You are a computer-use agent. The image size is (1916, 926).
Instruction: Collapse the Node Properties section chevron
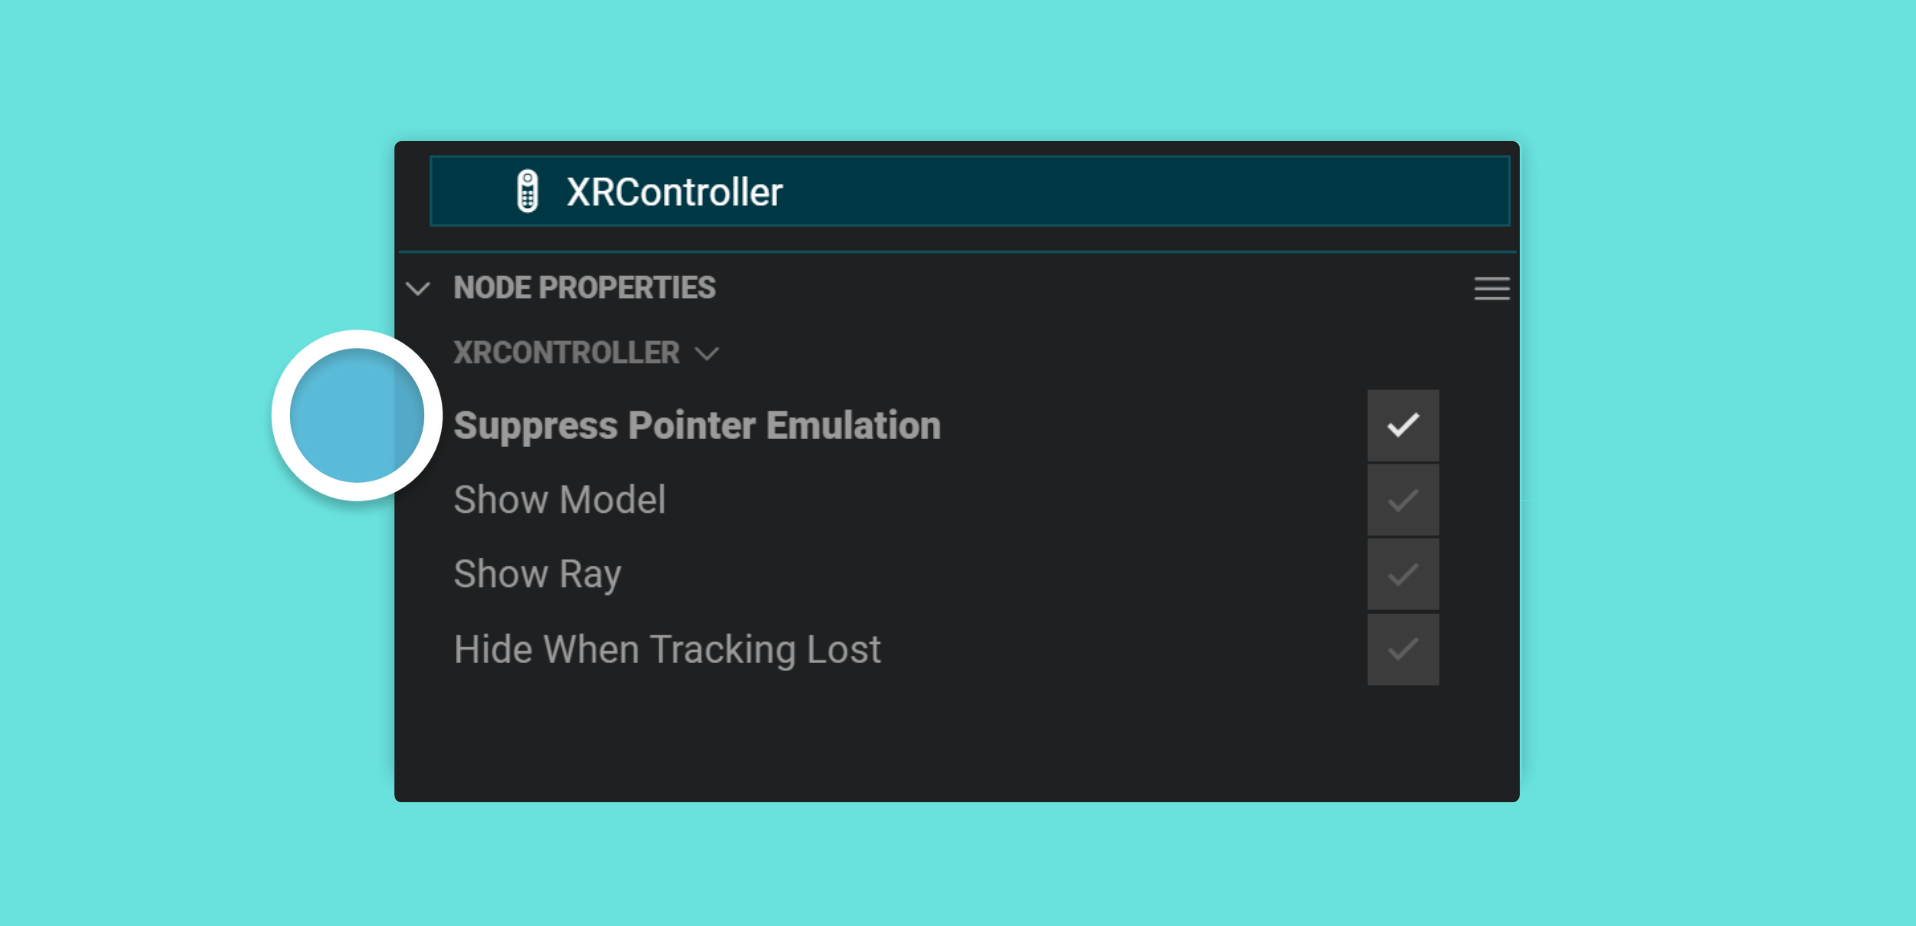(x=418, y=289)
